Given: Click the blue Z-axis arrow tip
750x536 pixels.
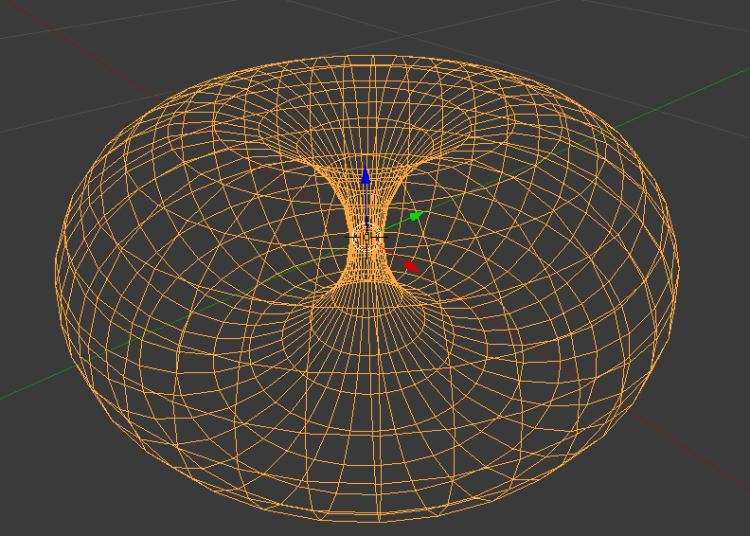Looking at the screenshot, I should tap(366, 176).
